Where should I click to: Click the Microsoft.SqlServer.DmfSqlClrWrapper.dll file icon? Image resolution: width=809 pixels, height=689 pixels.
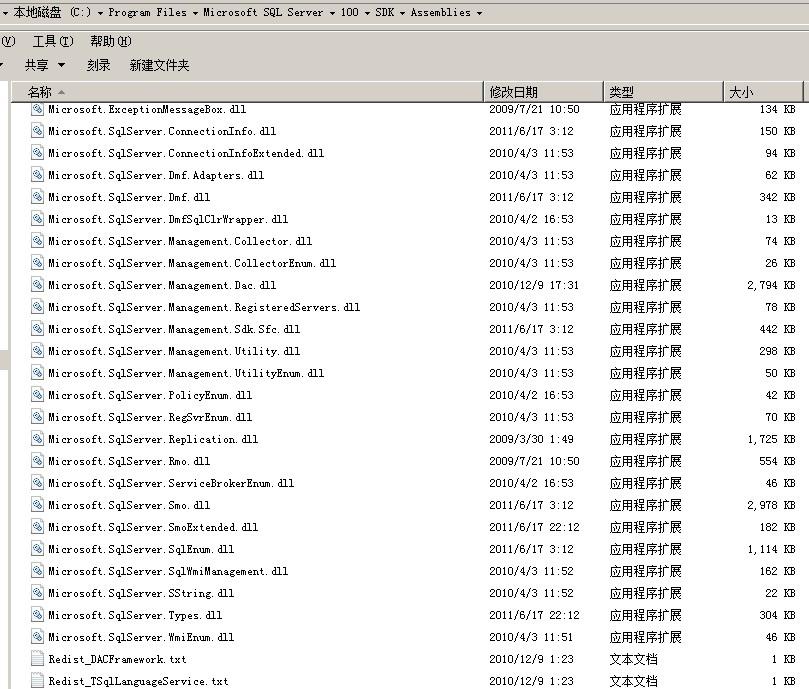click(37, 219)
